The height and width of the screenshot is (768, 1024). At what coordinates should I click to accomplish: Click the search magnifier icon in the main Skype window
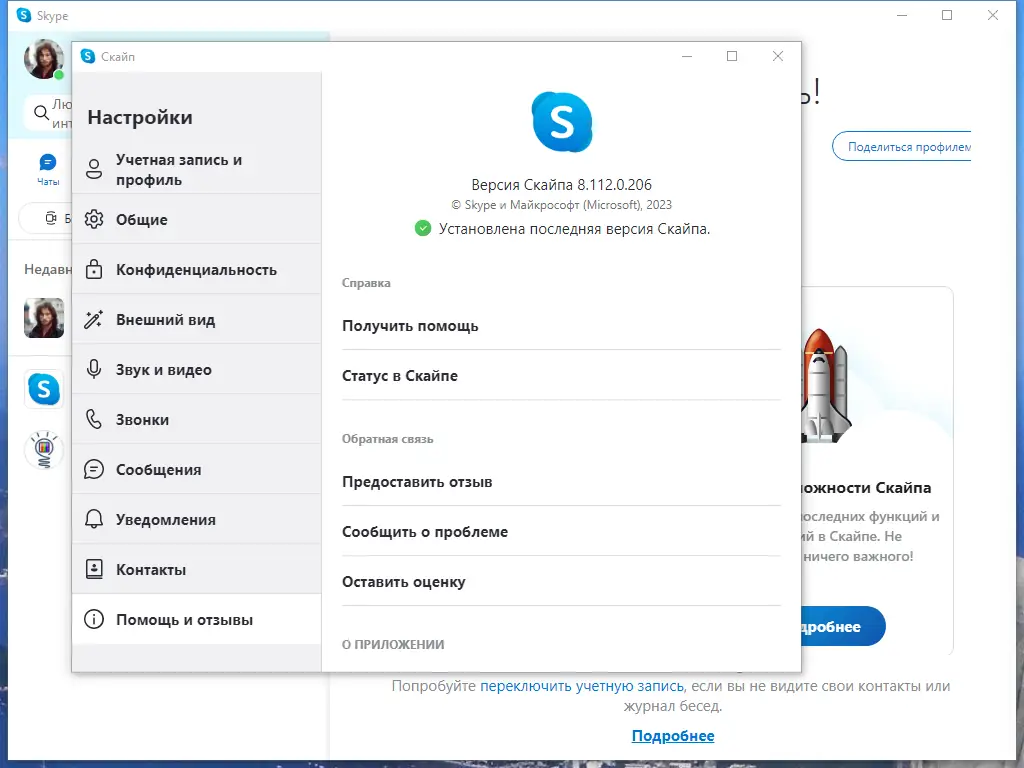[42, 113]
